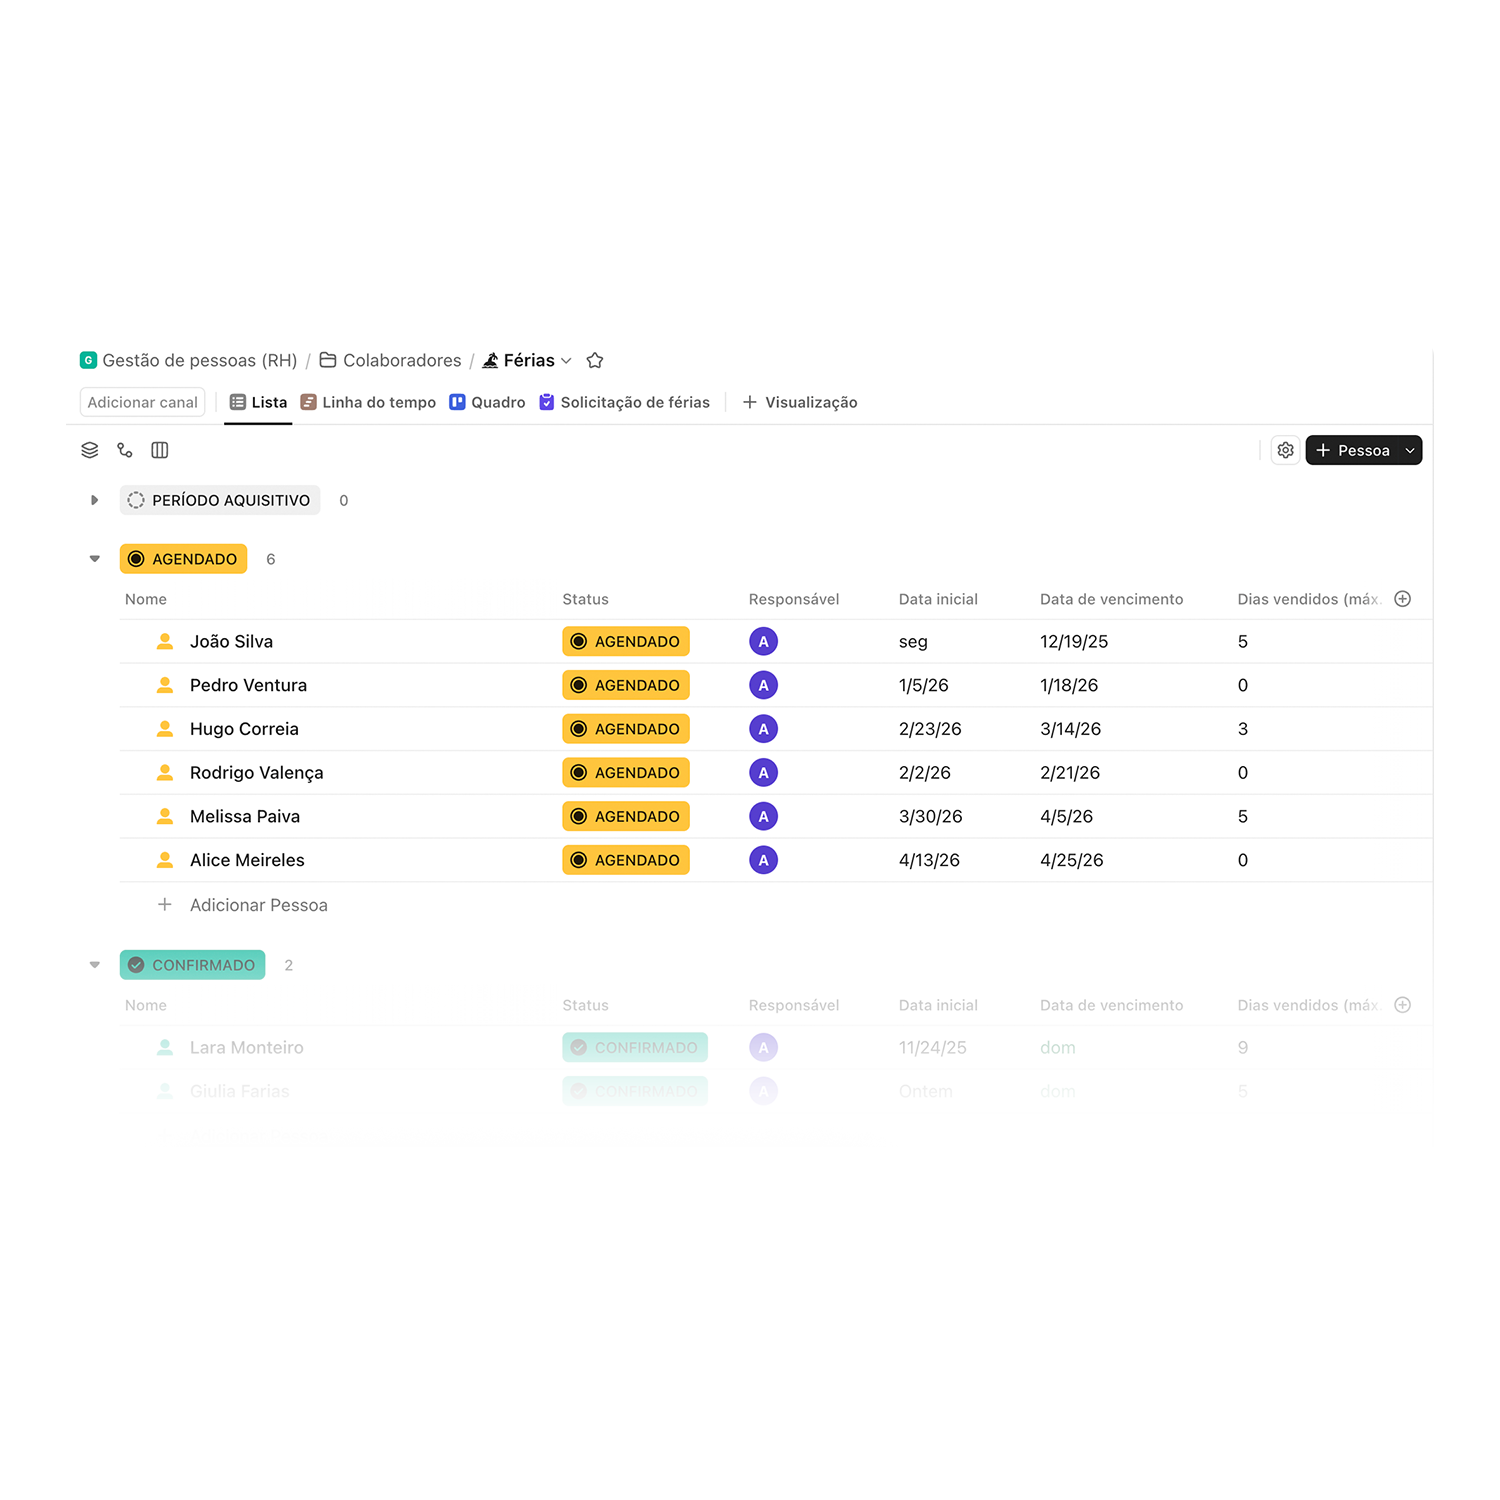Toggle Lara Monteiro's CONFIRMADO status badge
Image resolution: width=1500 pixels, height=1500 pixels.
coord(635,1047)
